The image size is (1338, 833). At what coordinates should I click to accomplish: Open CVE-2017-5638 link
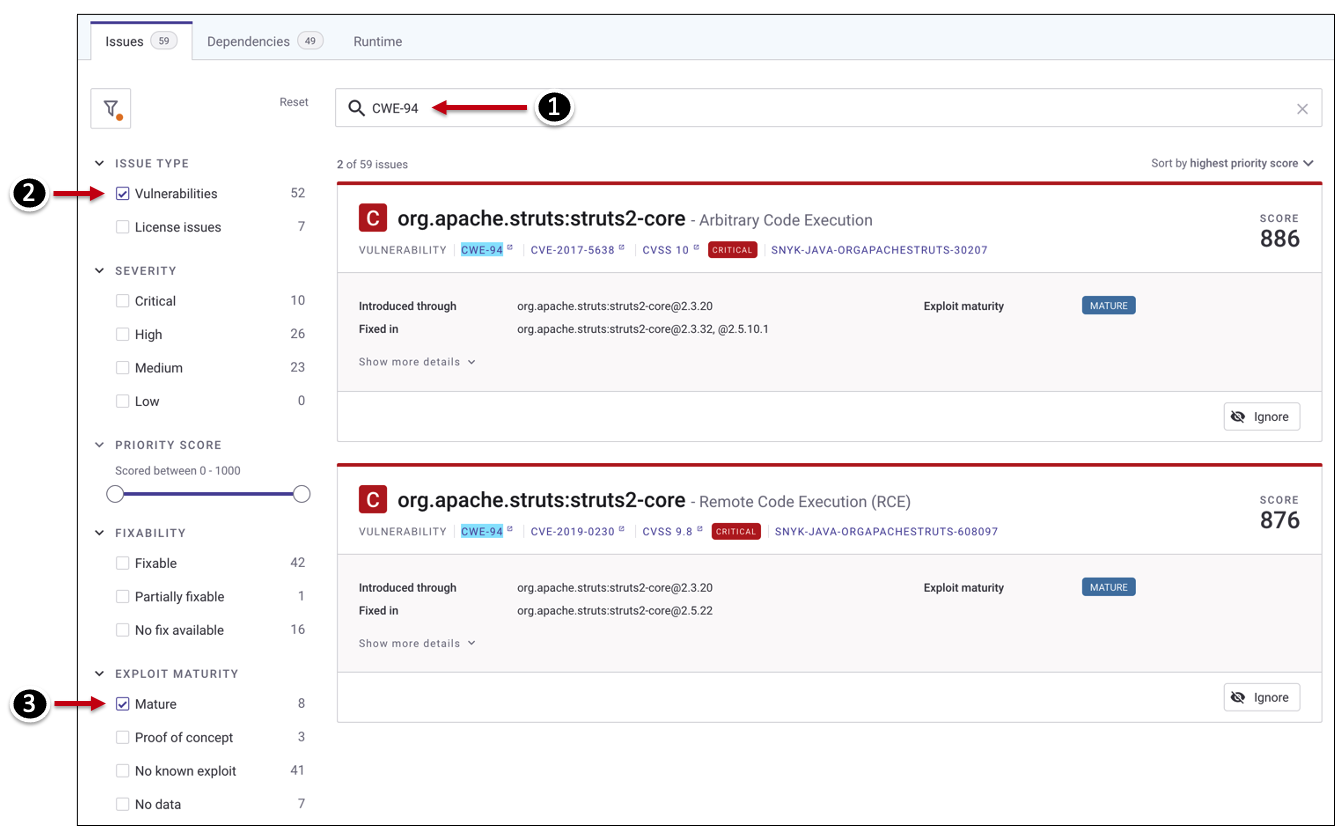point(577,250)
